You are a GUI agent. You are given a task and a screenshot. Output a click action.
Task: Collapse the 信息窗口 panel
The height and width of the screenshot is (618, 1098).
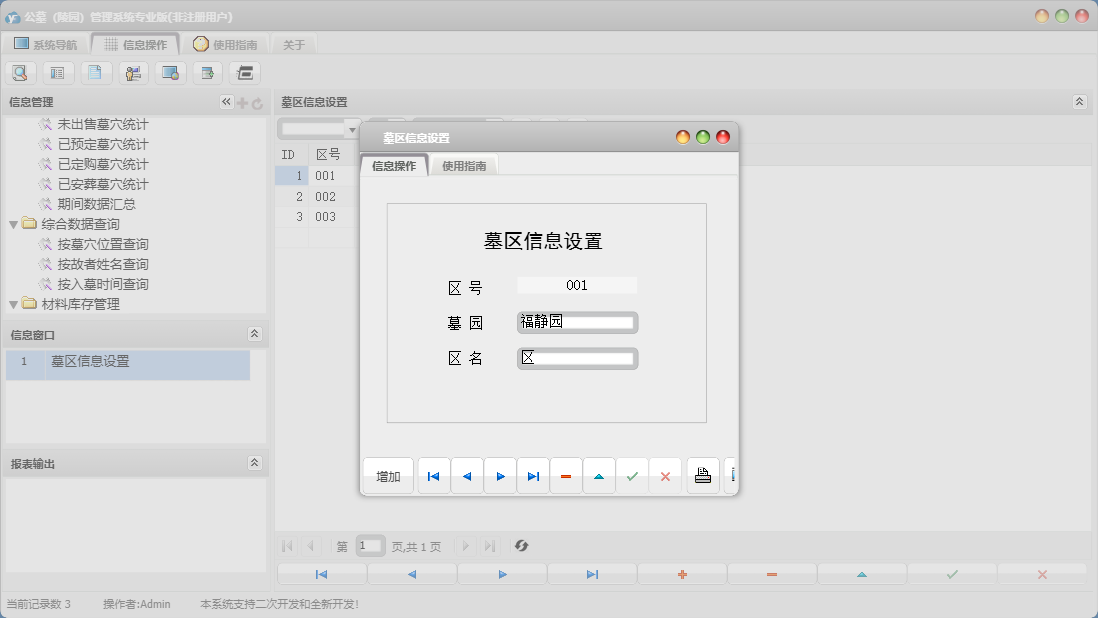point(254,334)
